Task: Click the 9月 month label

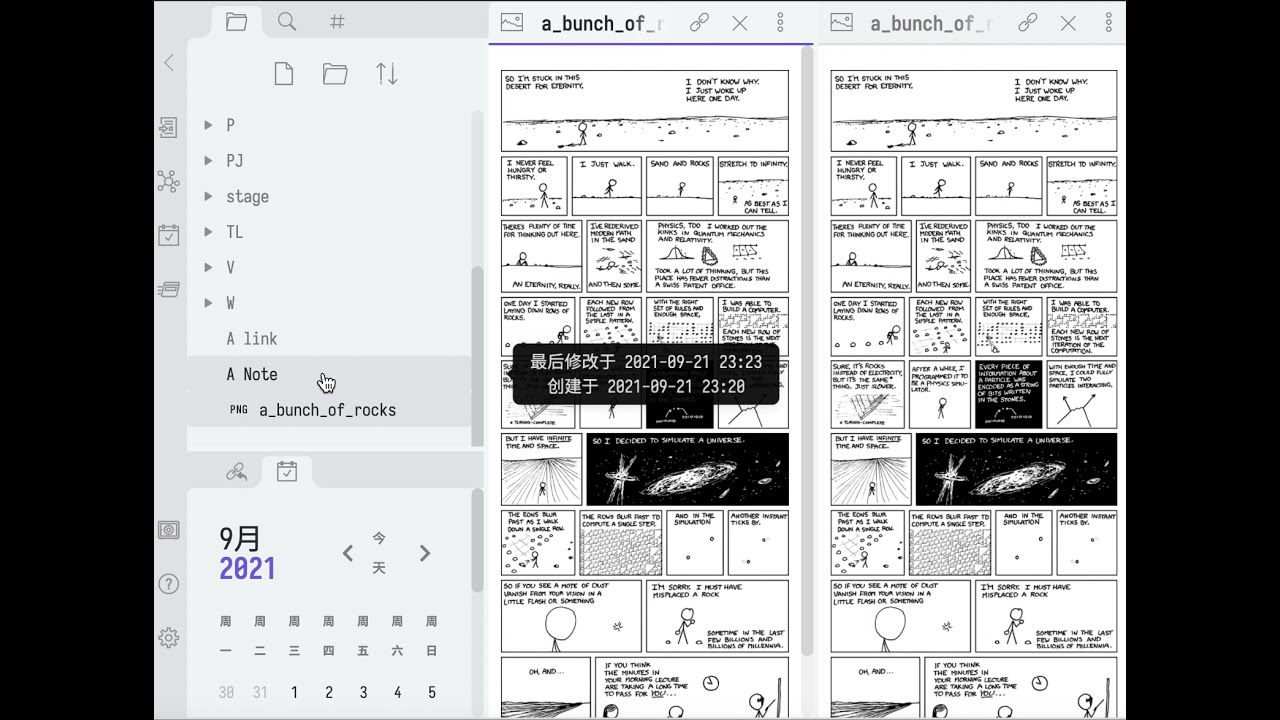Action: (240, 539)
